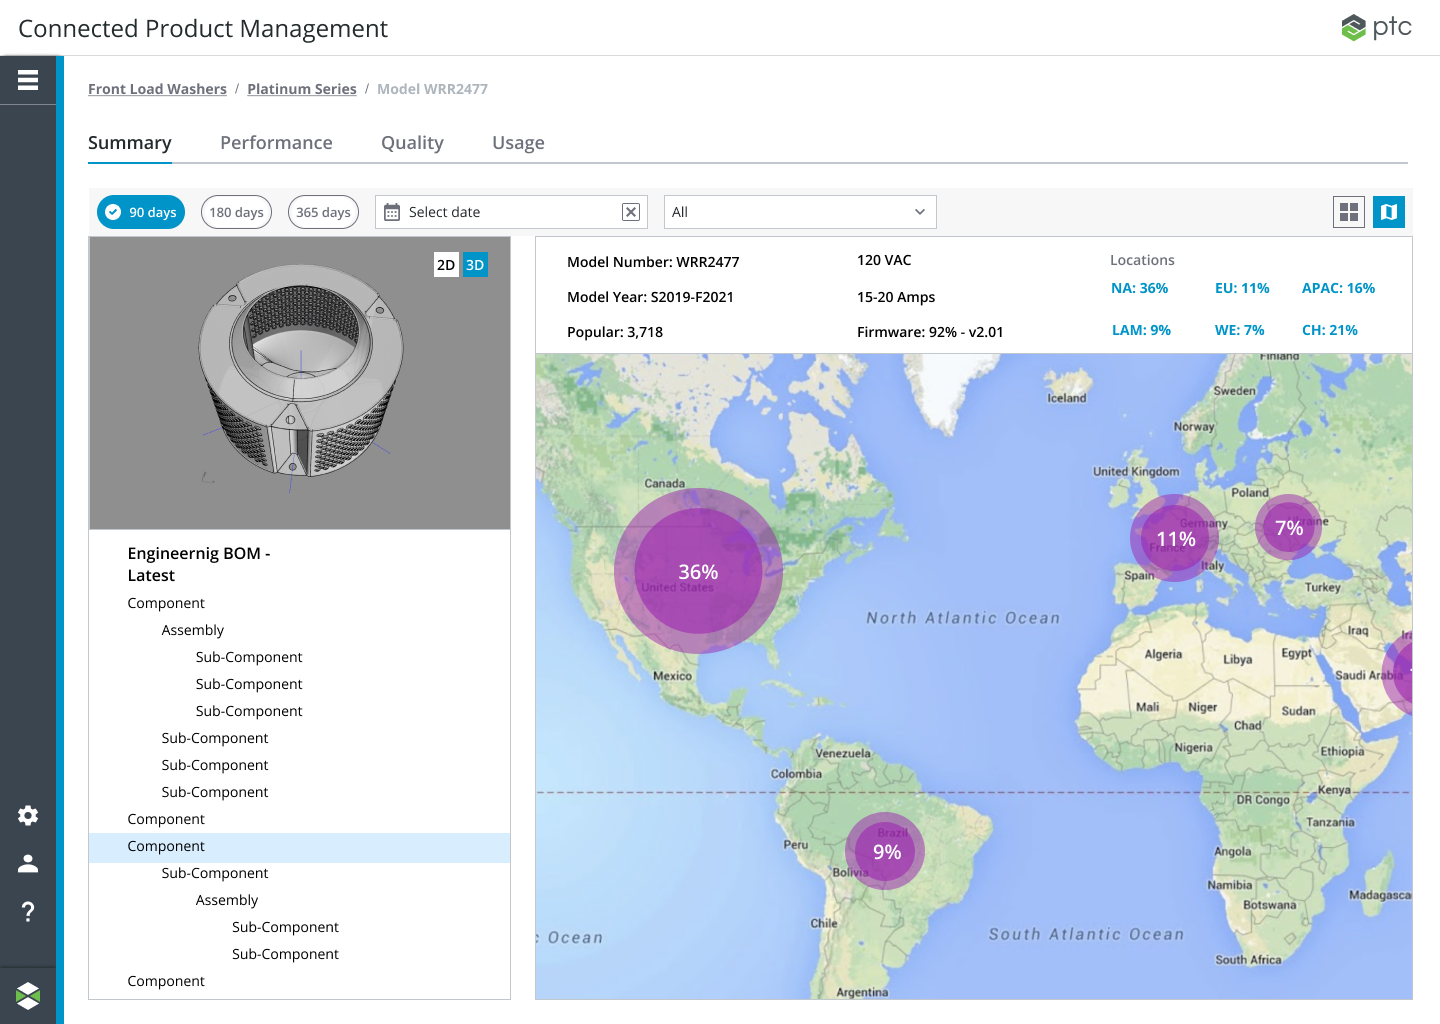Screen dimensions: 1440x1024
Task: Click the LAM: 9% location link
Action: tap(1141, 330)
